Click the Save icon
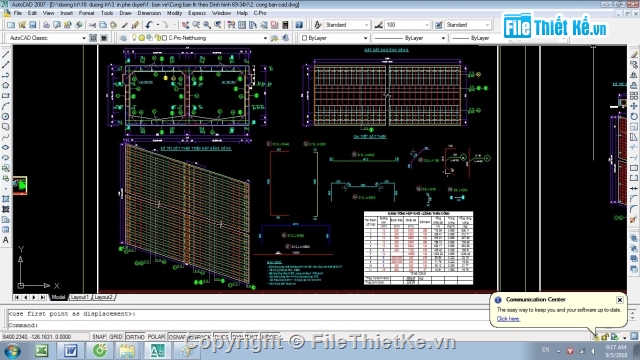Screen dimensions: 640x360 [33, 25]
